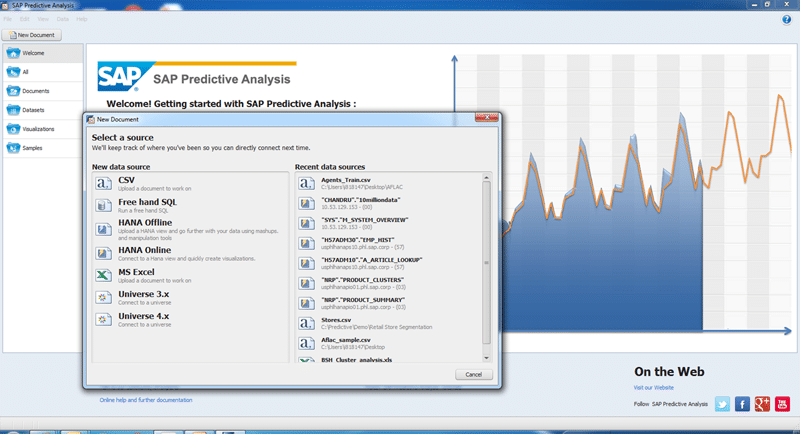Click the Universe 4.x title text
This screenshot has width=800, height=434.
144,316
